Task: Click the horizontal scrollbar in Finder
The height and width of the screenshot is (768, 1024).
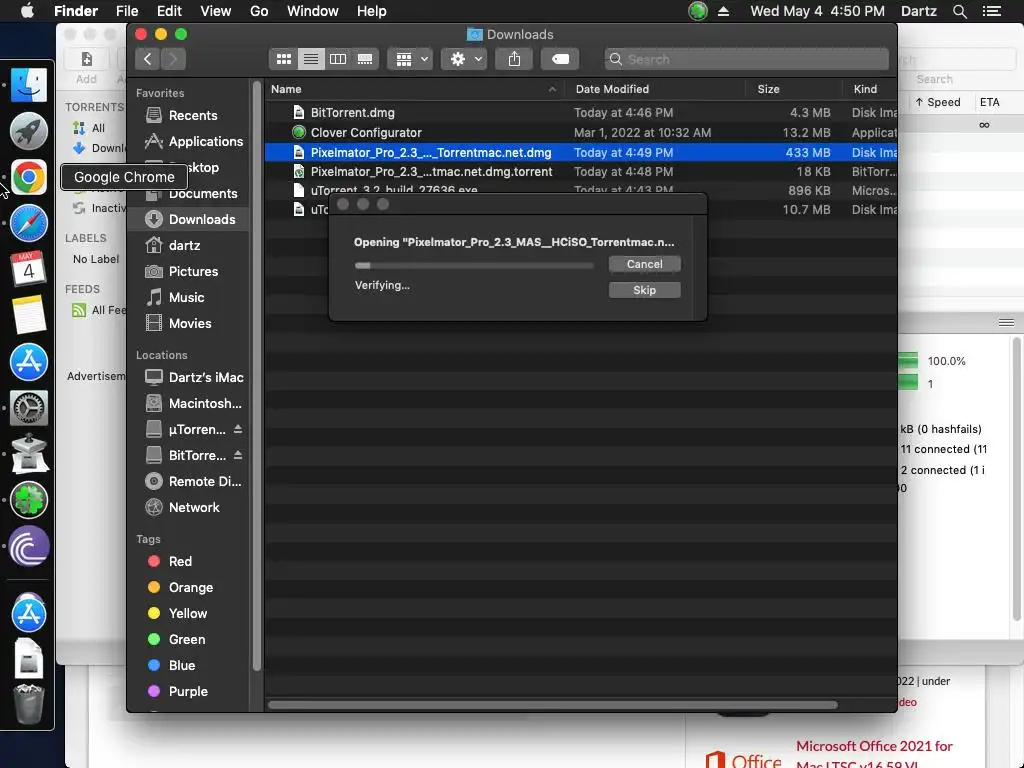Action: coord(552,705)
